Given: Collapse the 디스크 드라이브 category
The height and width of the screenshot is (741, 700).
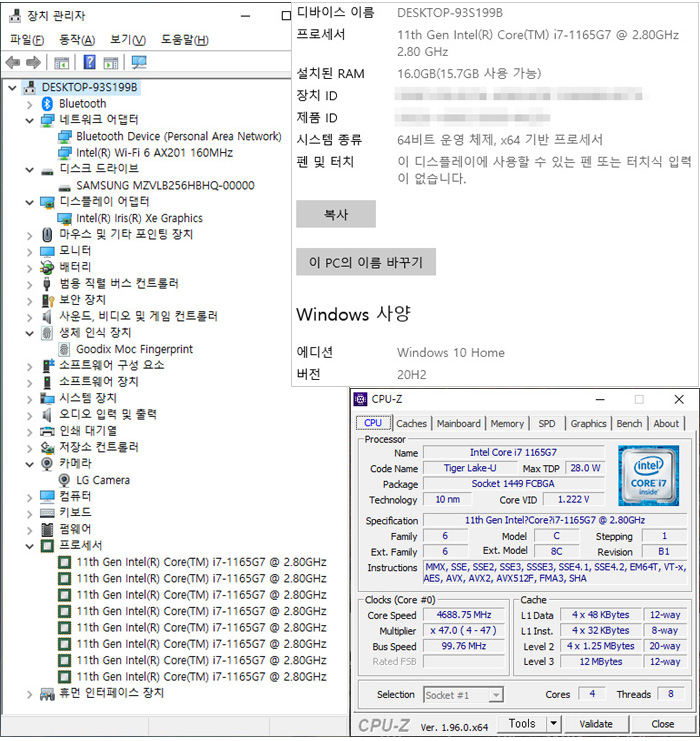Looking at the screenshot, I should 29,170.
